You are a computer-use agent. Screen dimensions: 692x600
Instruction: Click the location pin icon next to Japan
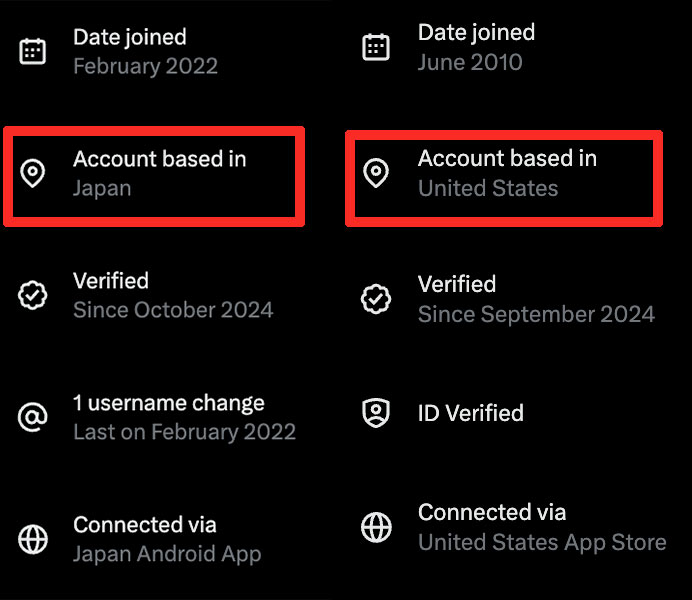coord(33,174)
